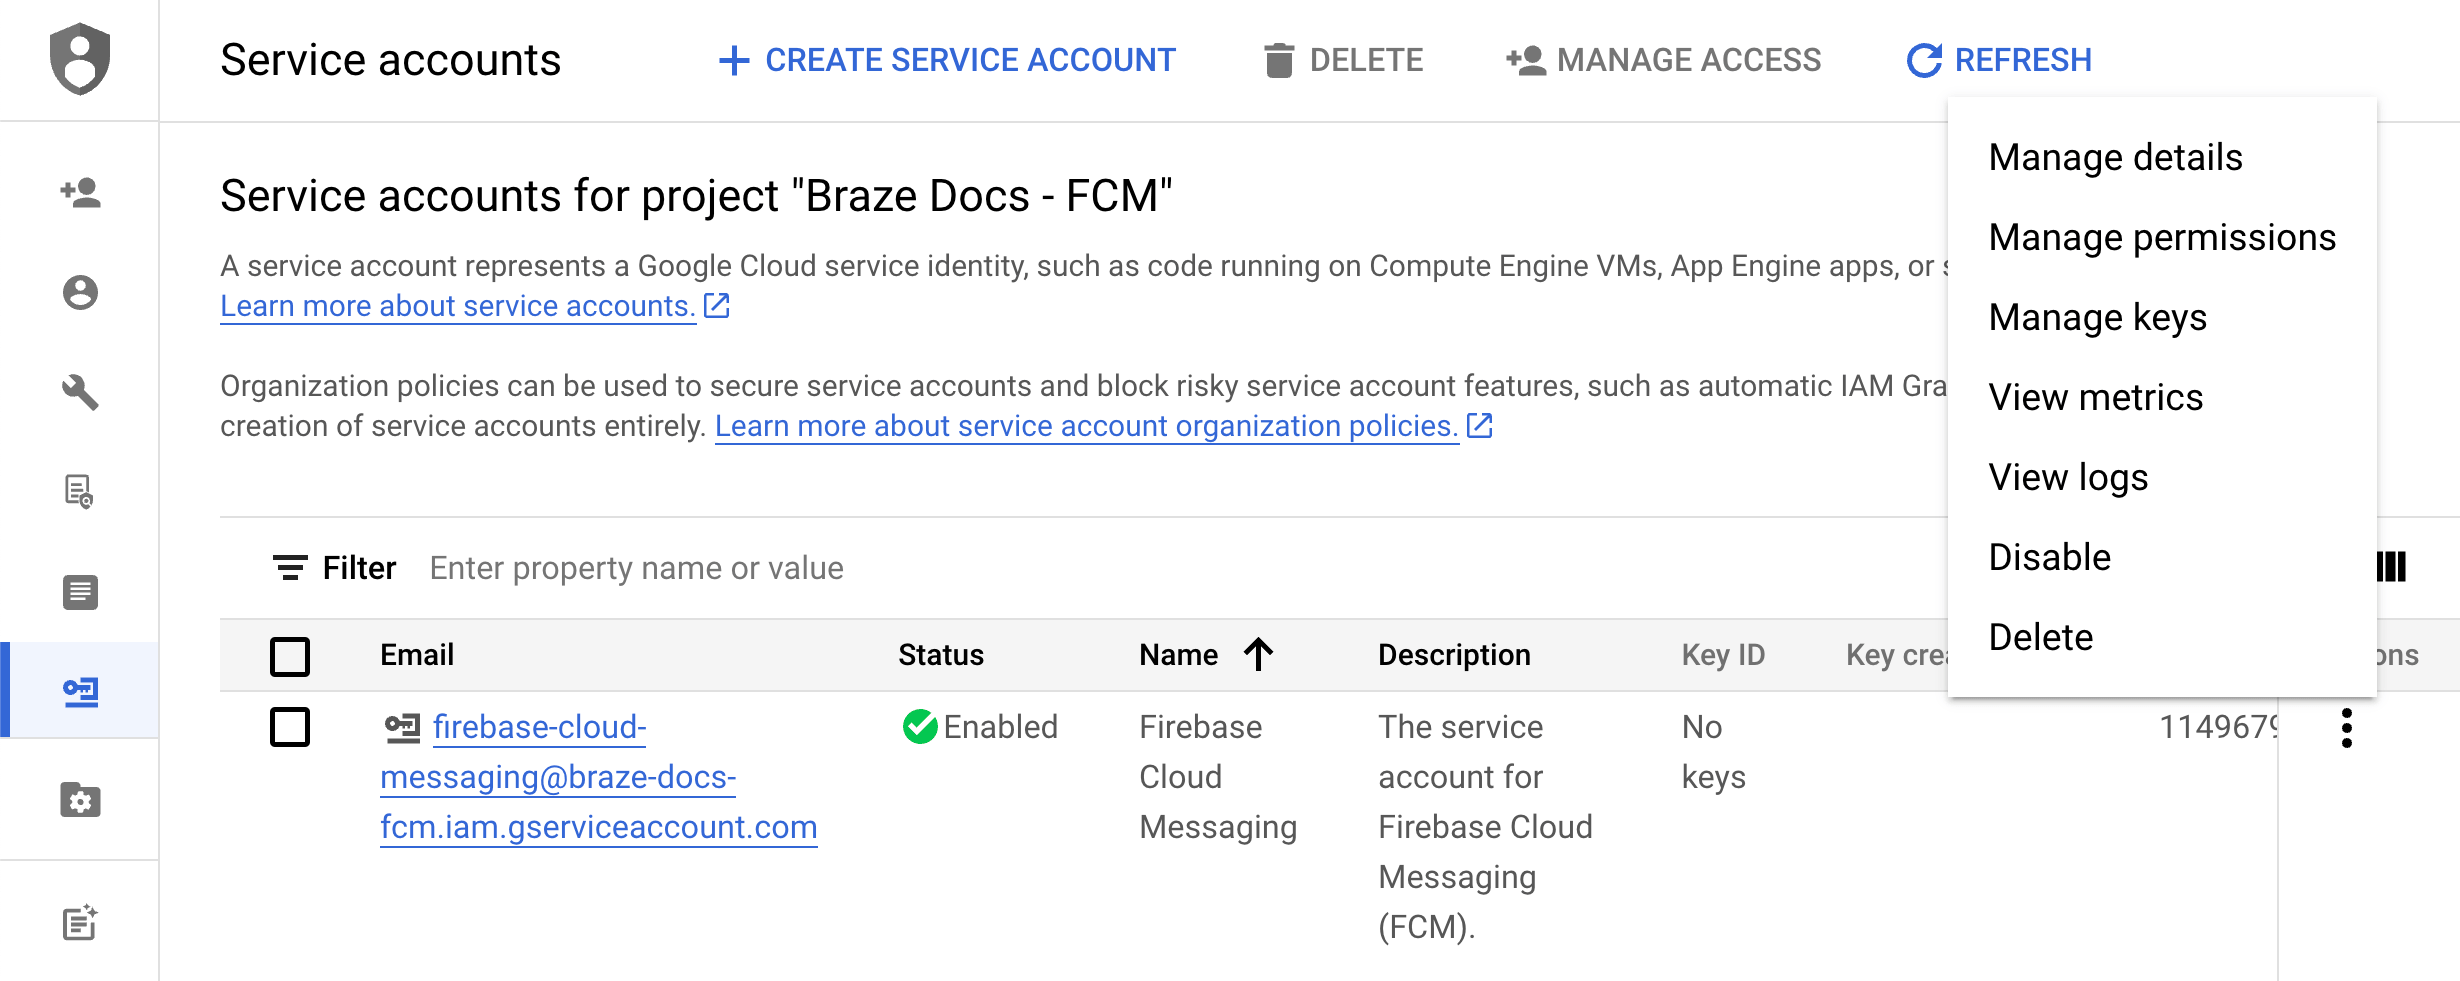Open the document list sidebar icon

[80, 592]
